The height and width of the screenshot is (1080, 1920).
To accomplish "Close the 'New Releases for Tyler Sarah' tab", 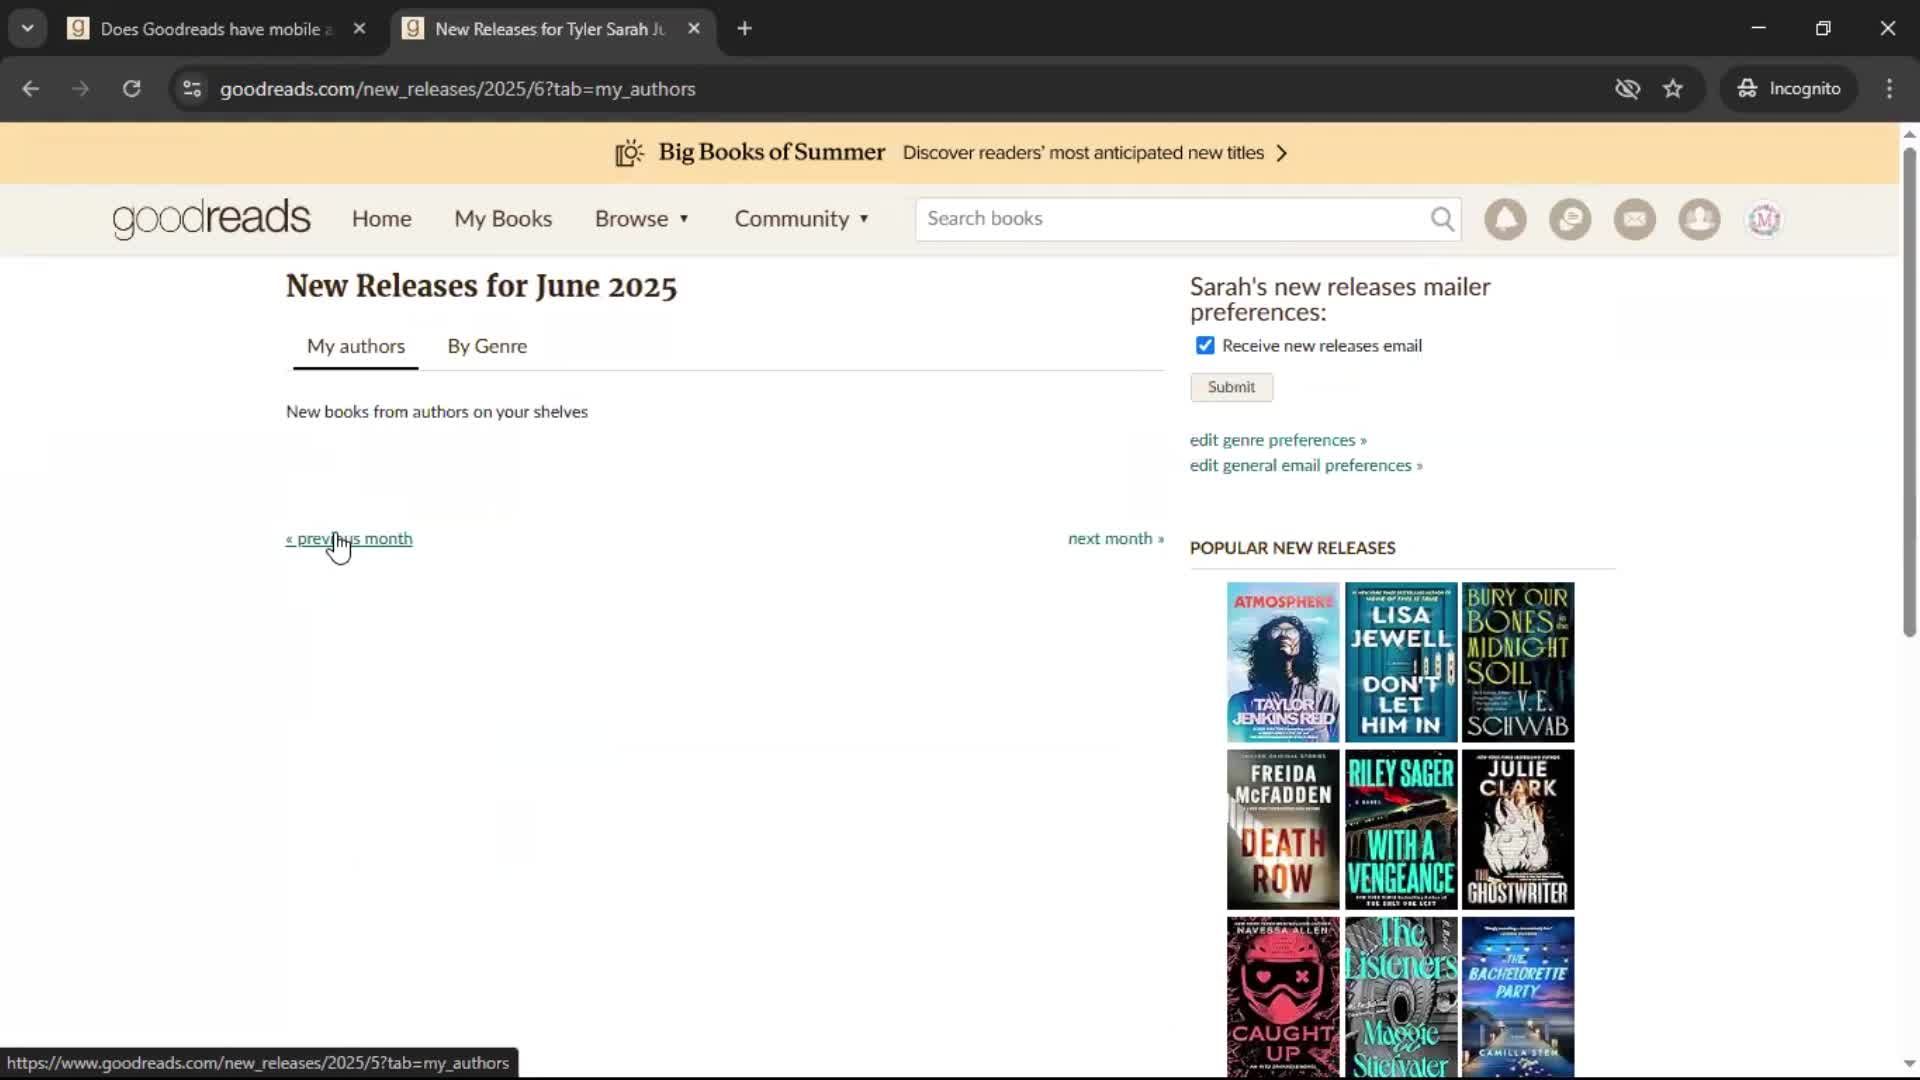I will coord(694,29).
